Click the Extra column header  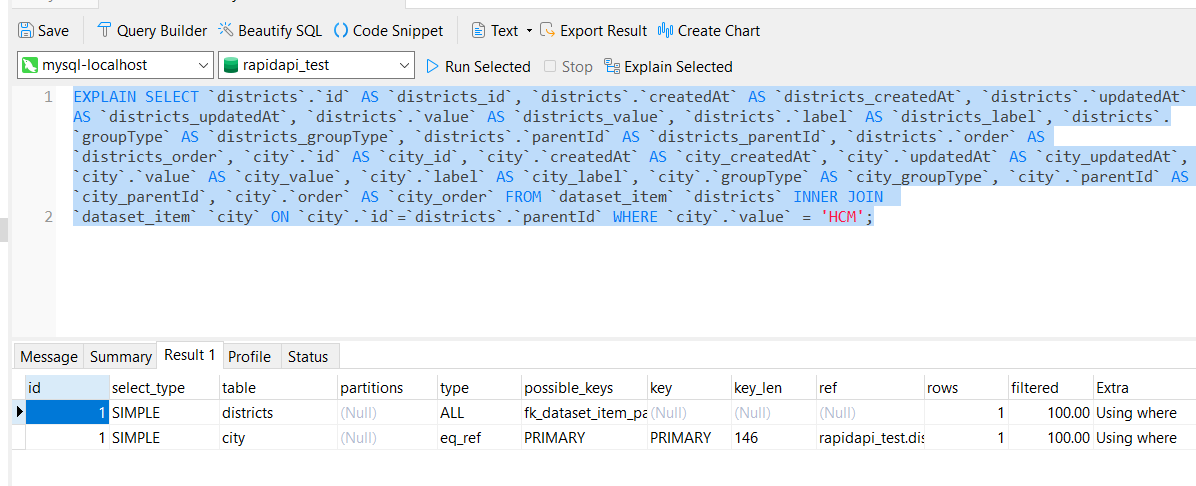(x=1144, y=388)
